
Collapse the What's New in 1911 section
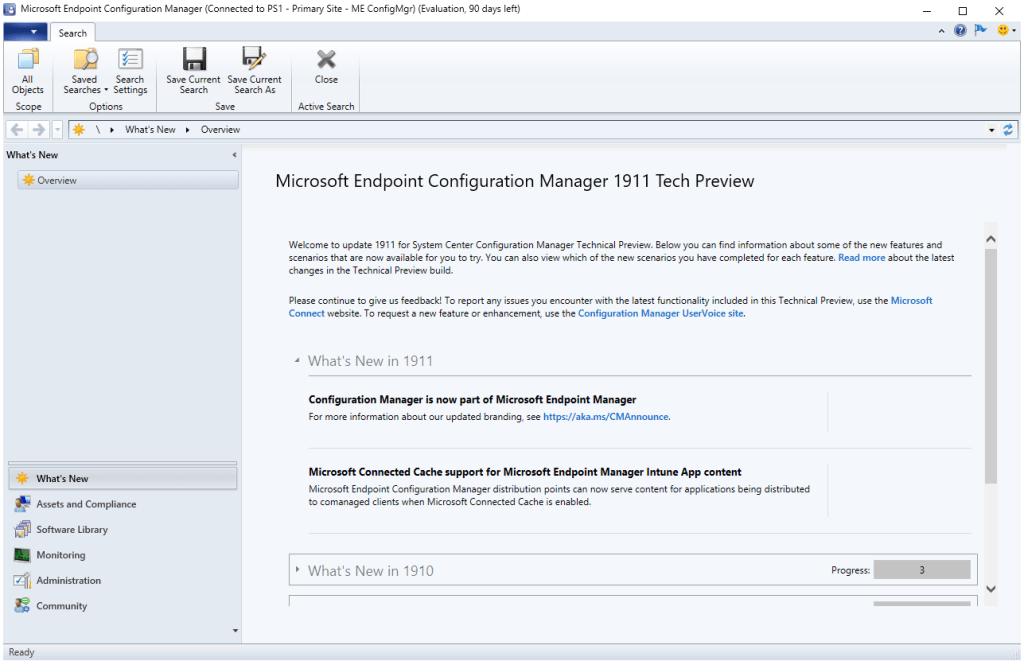click(297, 361)
